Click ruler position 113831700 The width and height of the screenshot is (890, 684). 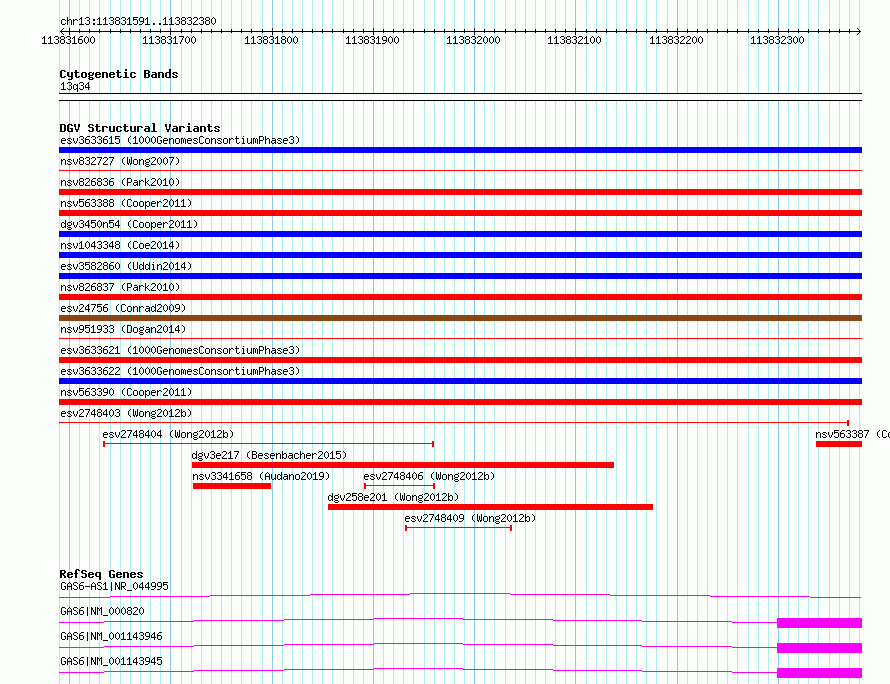pos(169,40)
